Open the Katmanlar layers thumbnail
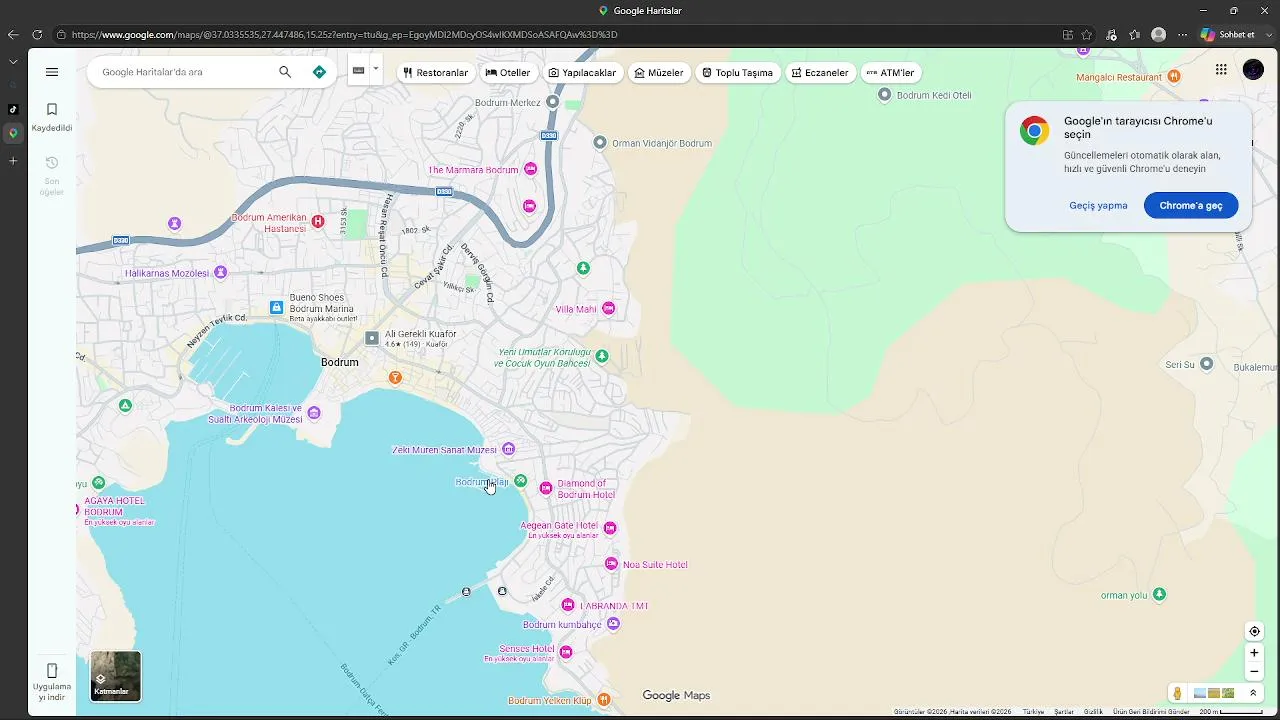 click(116, 676)
